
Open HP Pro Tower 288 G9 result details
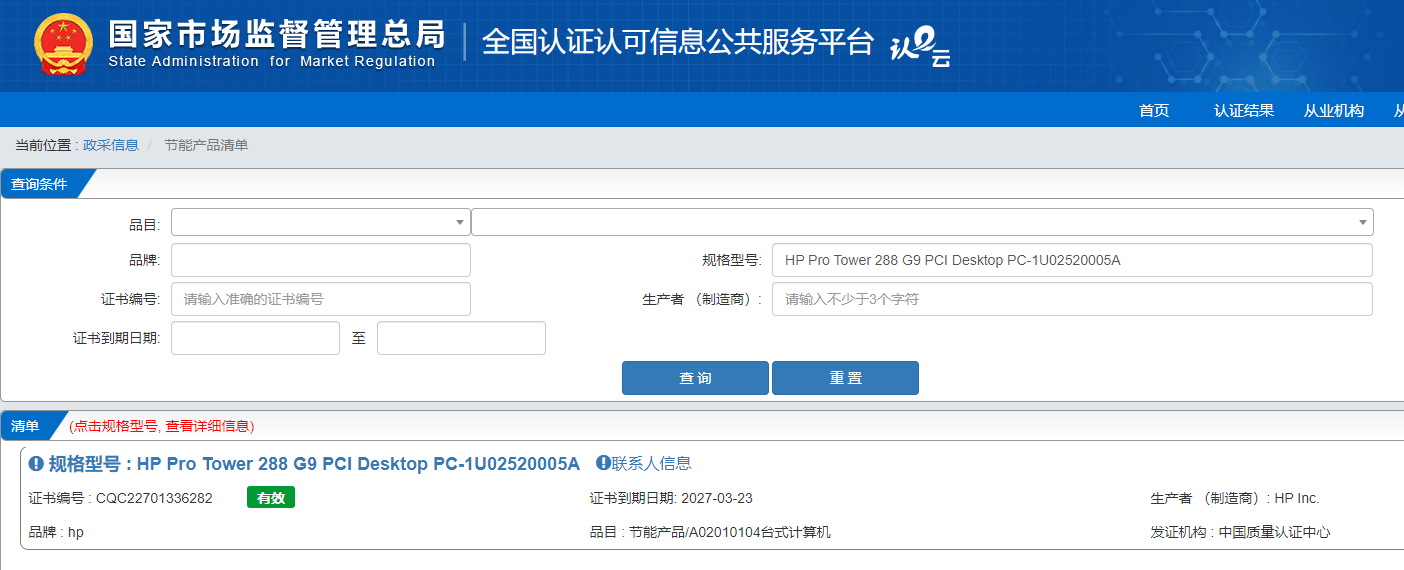(314, 464)
